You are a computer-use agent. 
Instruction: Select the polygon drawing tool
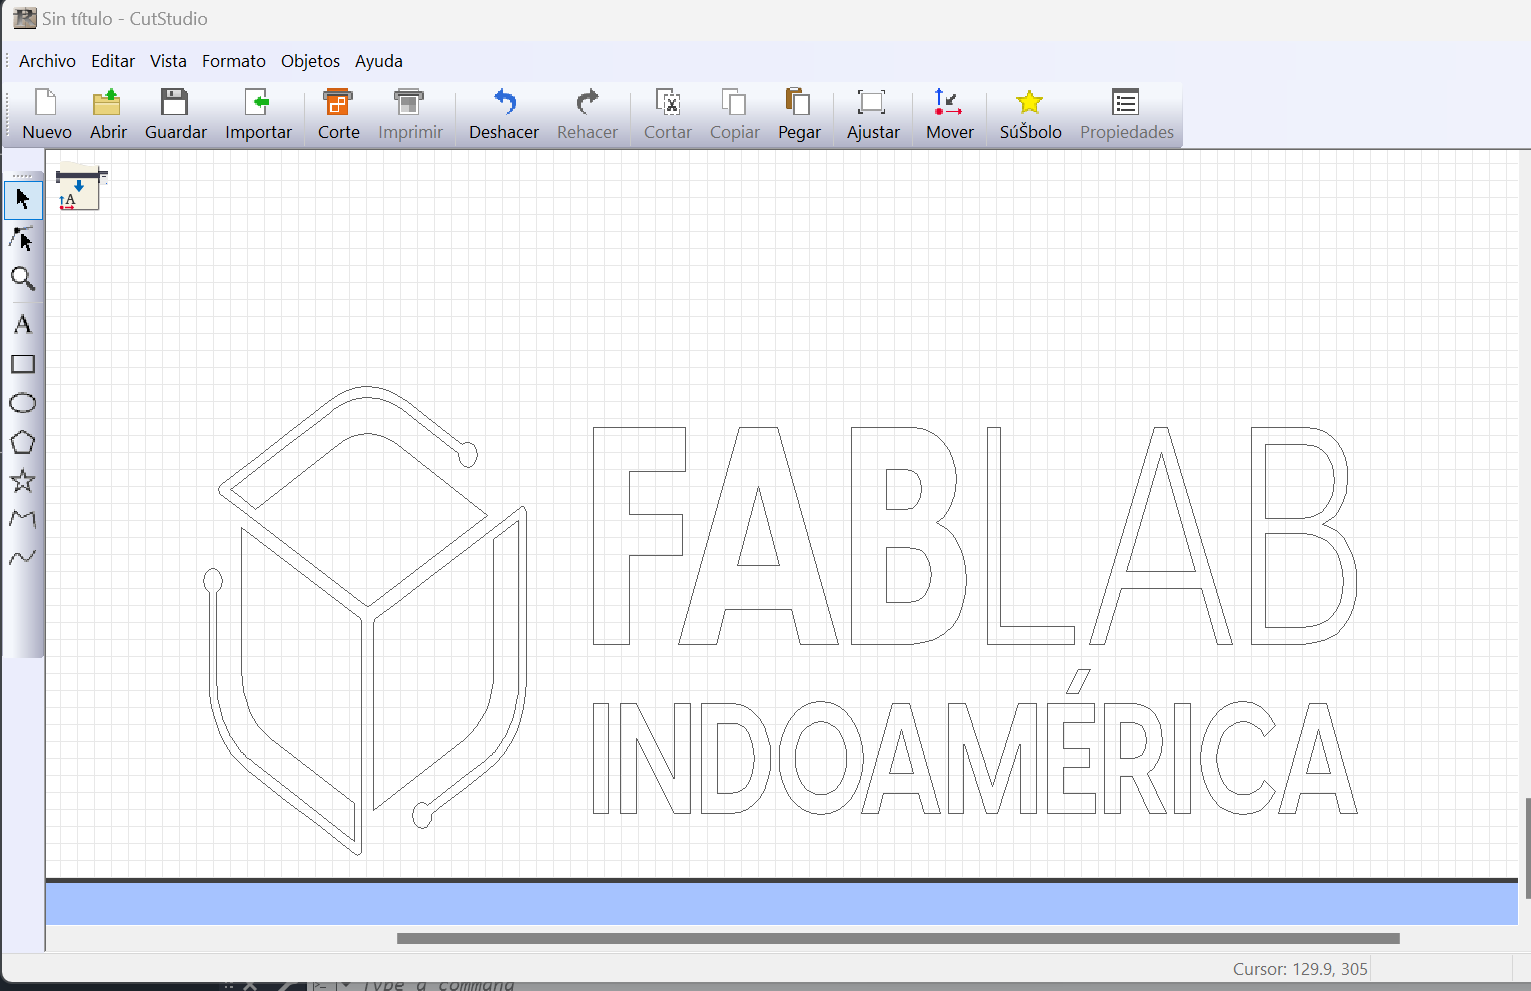click(23, 442)
